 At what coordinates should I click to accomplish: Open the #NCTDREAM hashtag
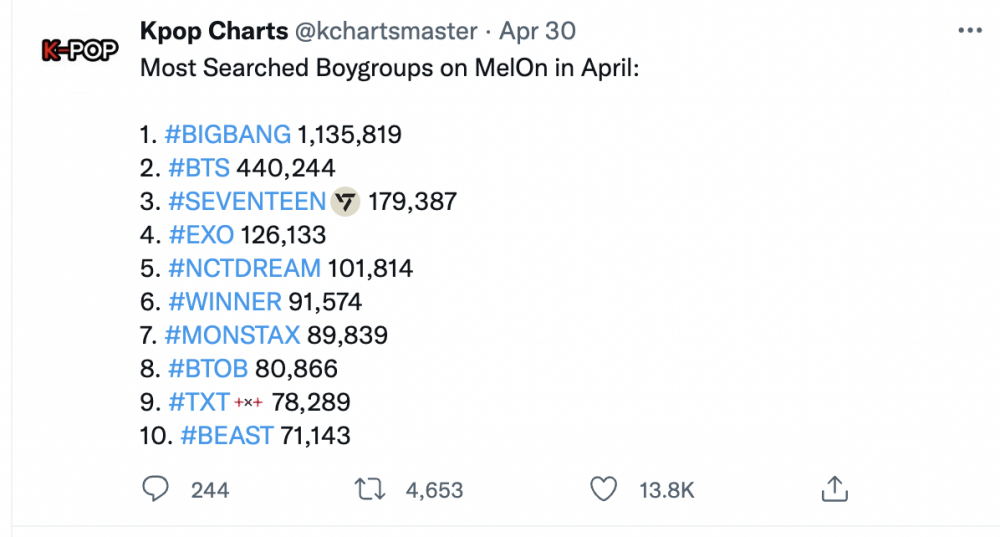click(244, 268)
